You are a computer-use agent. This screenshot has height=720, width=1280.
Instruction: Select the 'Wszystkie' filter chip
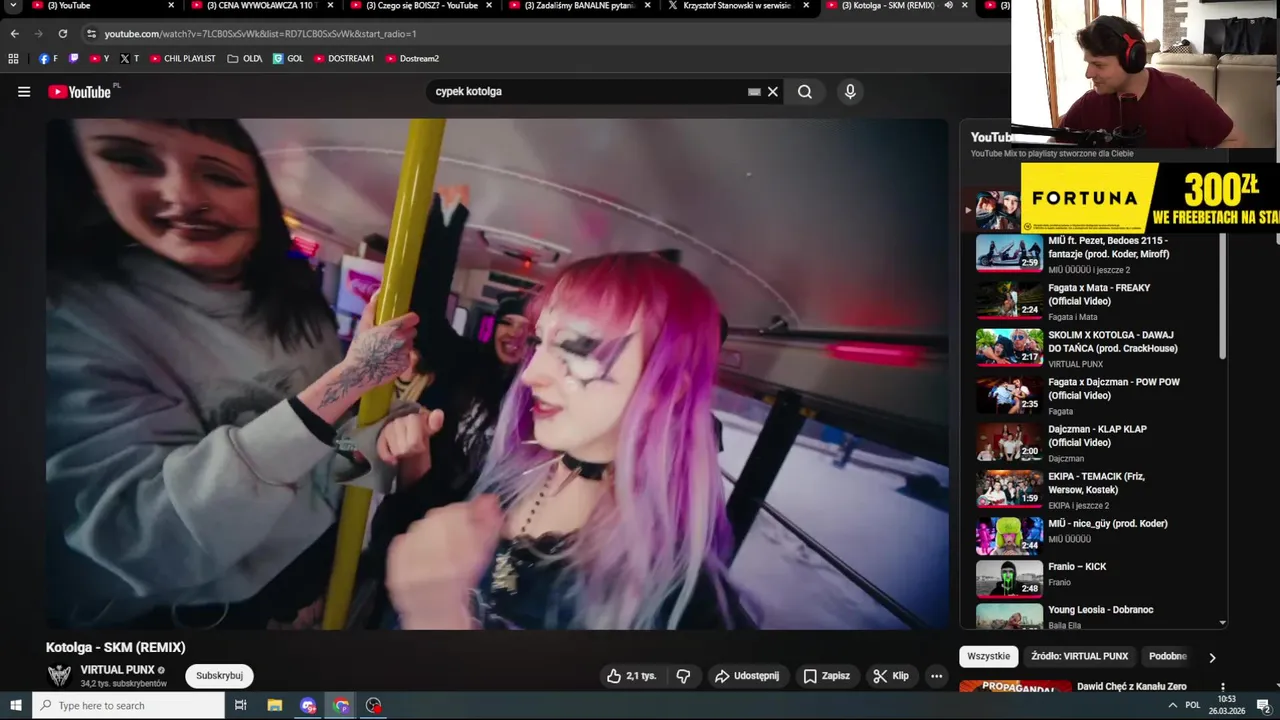[x=988, y=657]
